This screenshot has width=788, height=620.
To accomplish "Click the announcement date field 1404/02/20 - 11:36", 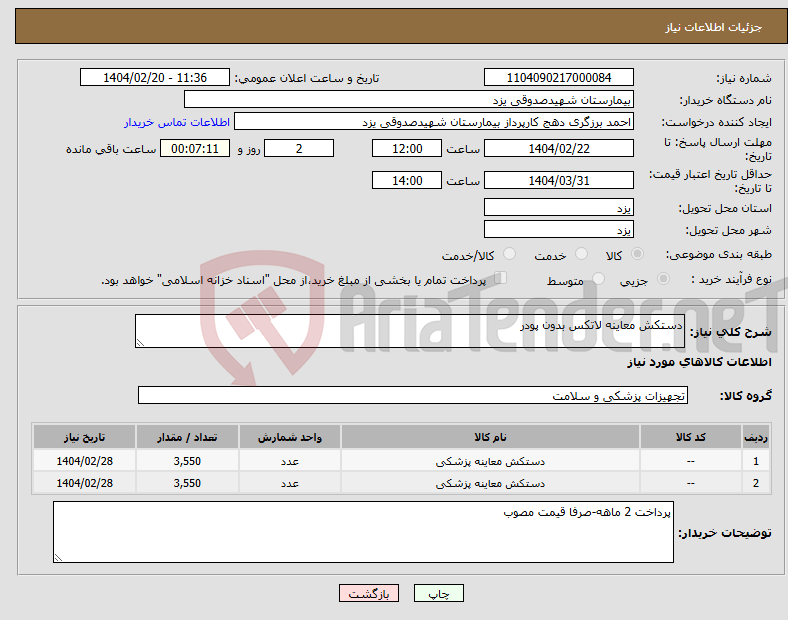I will pos(155,77).
